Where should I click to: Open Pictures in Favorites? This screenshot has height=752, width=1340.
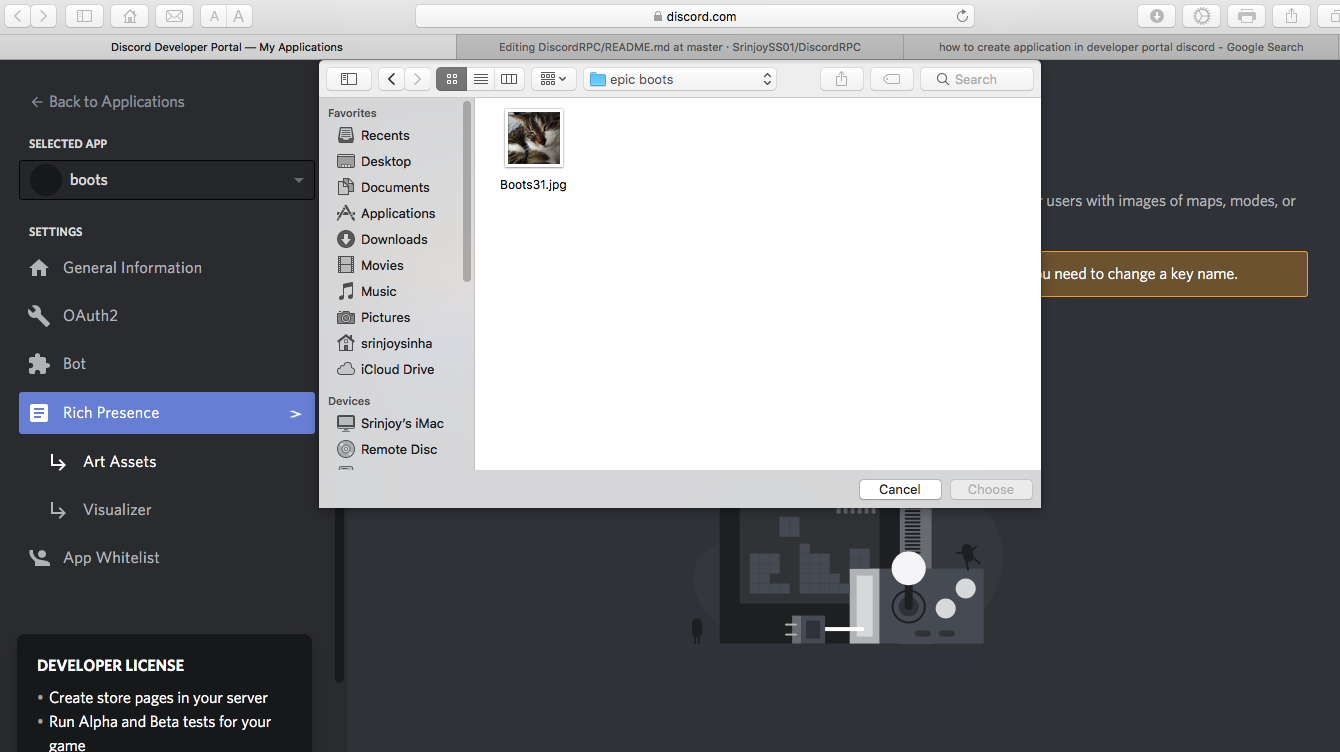[x=385, y=317]
